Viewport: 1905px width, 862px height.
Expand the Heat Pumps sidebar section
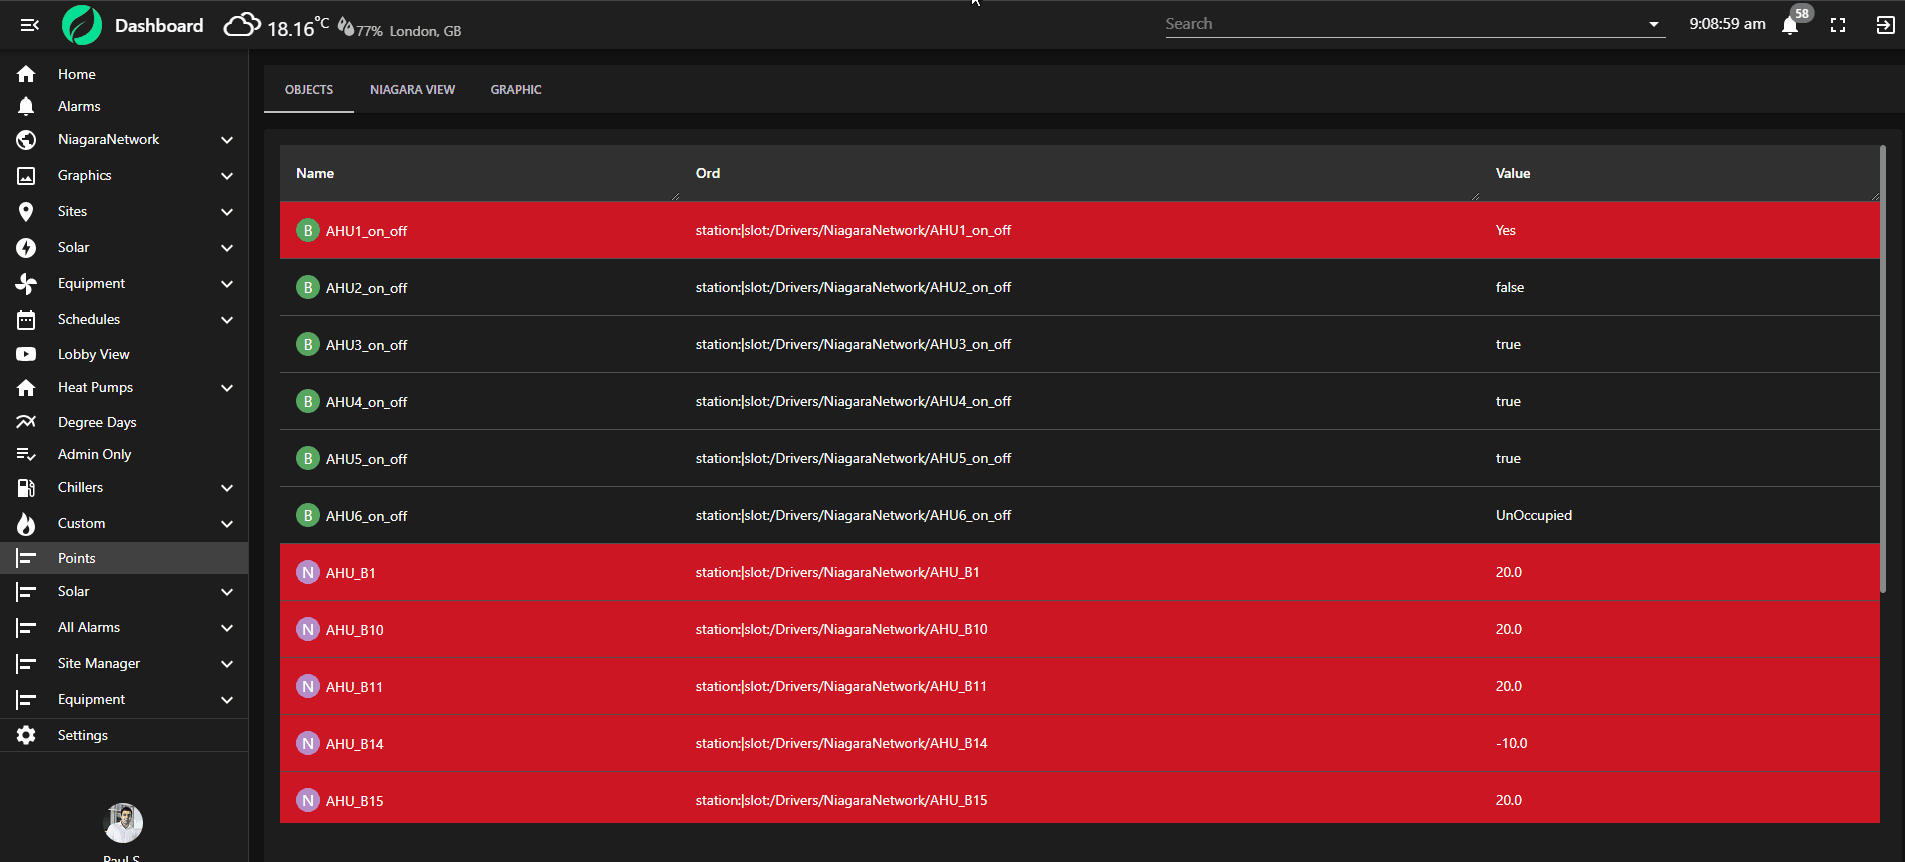pyautogui.click(x=227, y=388)
